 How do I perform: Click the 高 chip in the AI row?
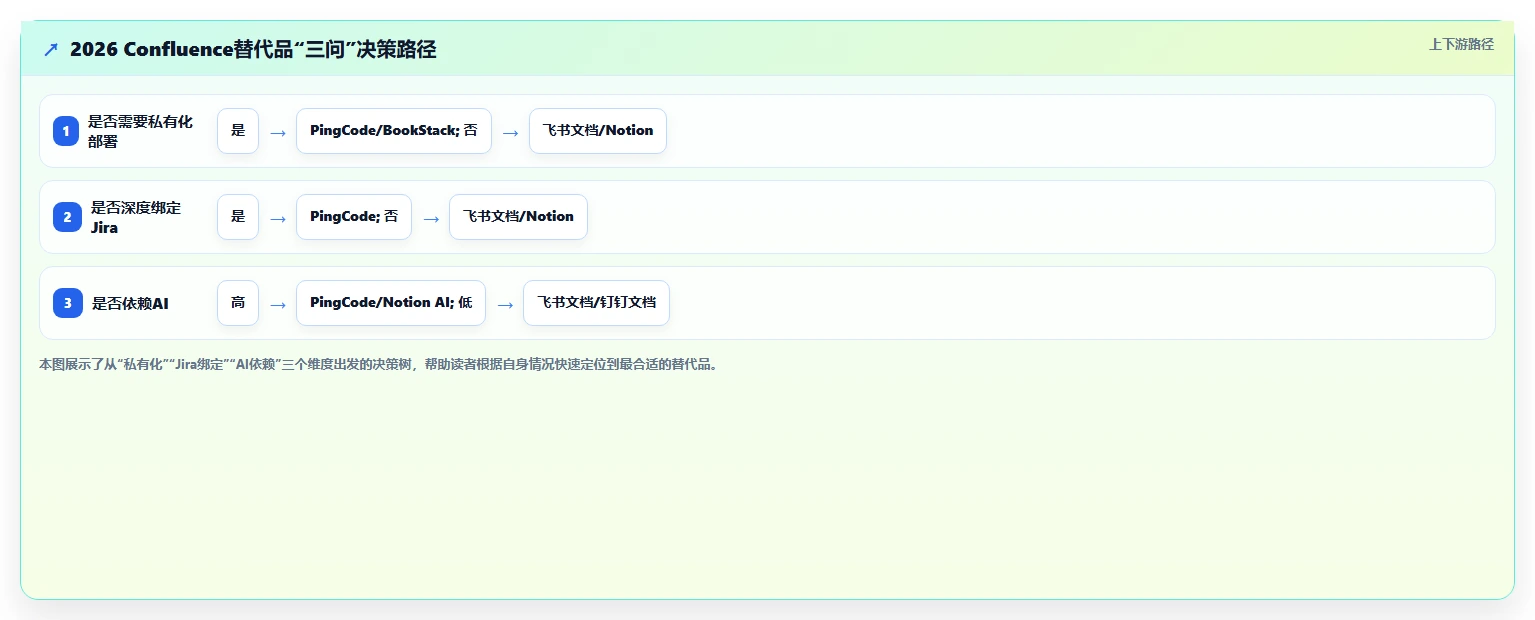[238, 303]
